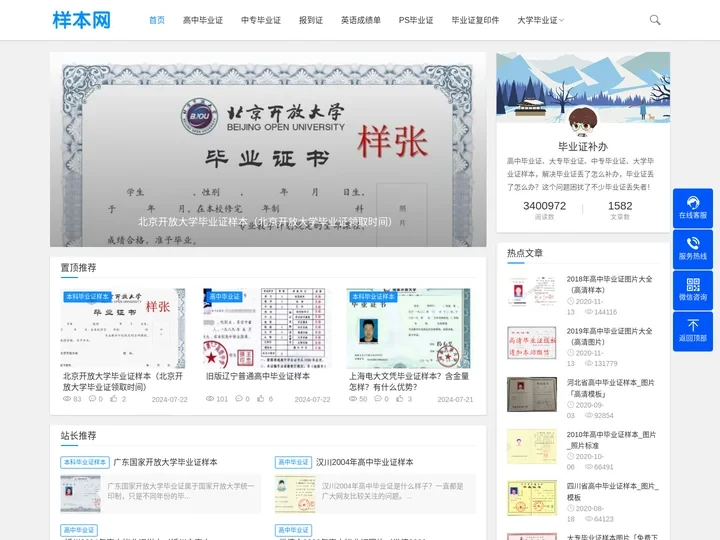Click the like icon on 上海电大文凭 card
This screenshot has width=720, height=540.
(399, 399)
